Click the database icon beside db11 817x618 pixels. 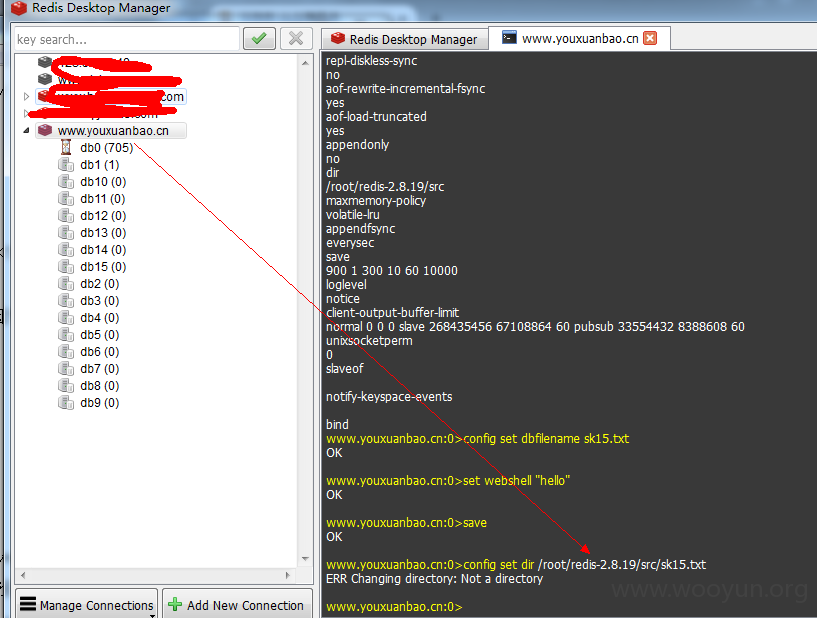tap(66, 199)
